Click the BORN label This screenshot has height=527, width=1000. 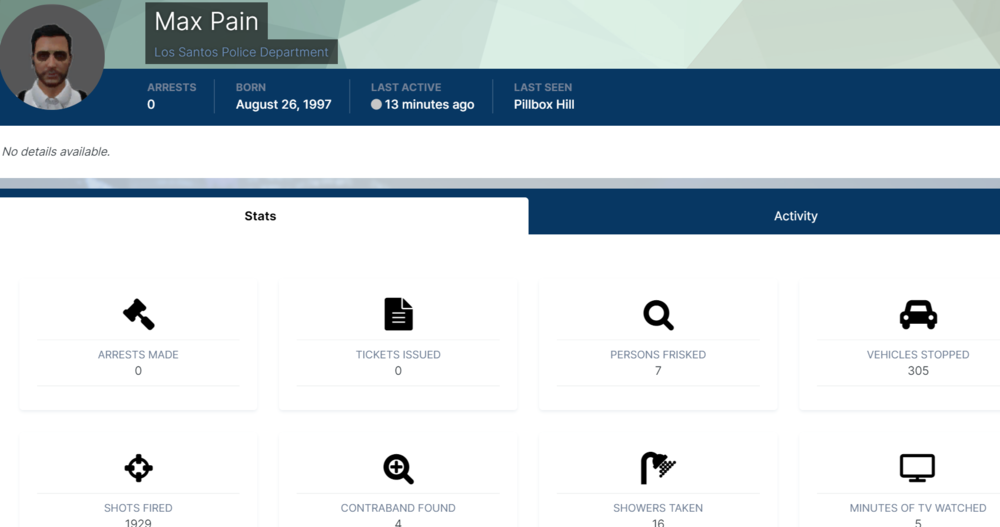pos(251,87)
